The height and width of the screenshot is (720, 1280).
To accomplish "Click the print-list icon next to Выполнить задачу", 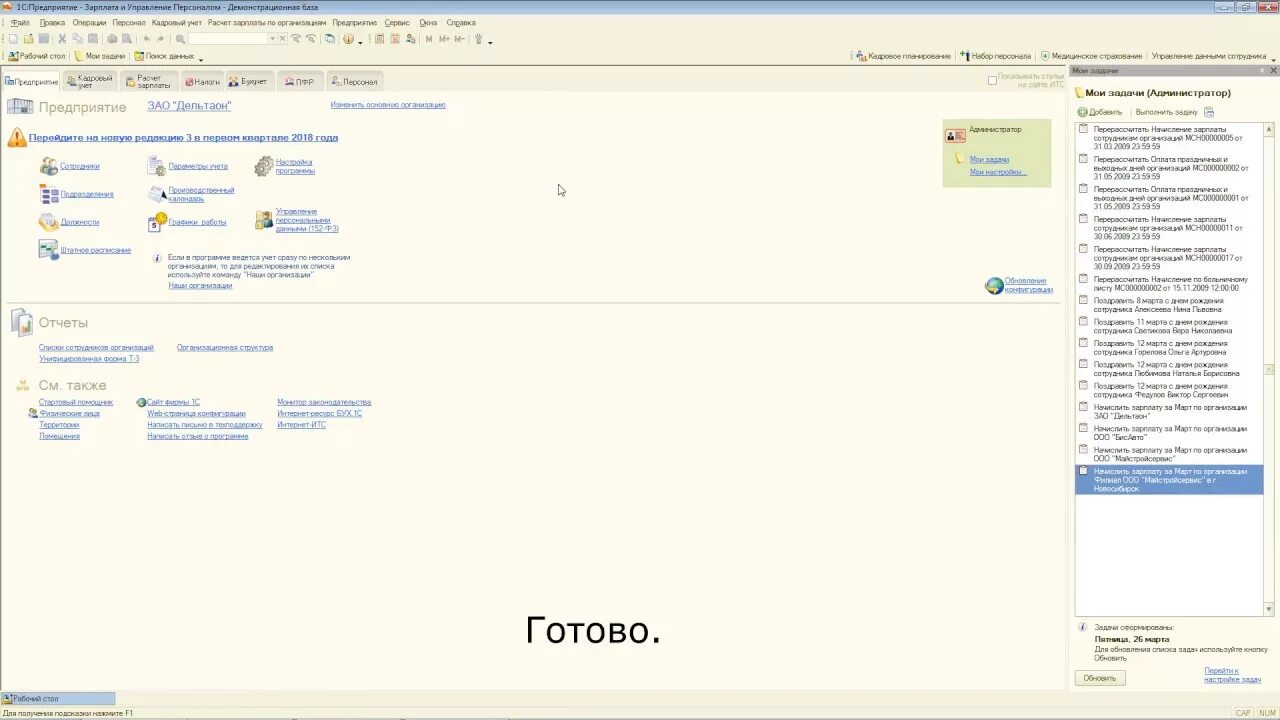I will click(1209, 112).
